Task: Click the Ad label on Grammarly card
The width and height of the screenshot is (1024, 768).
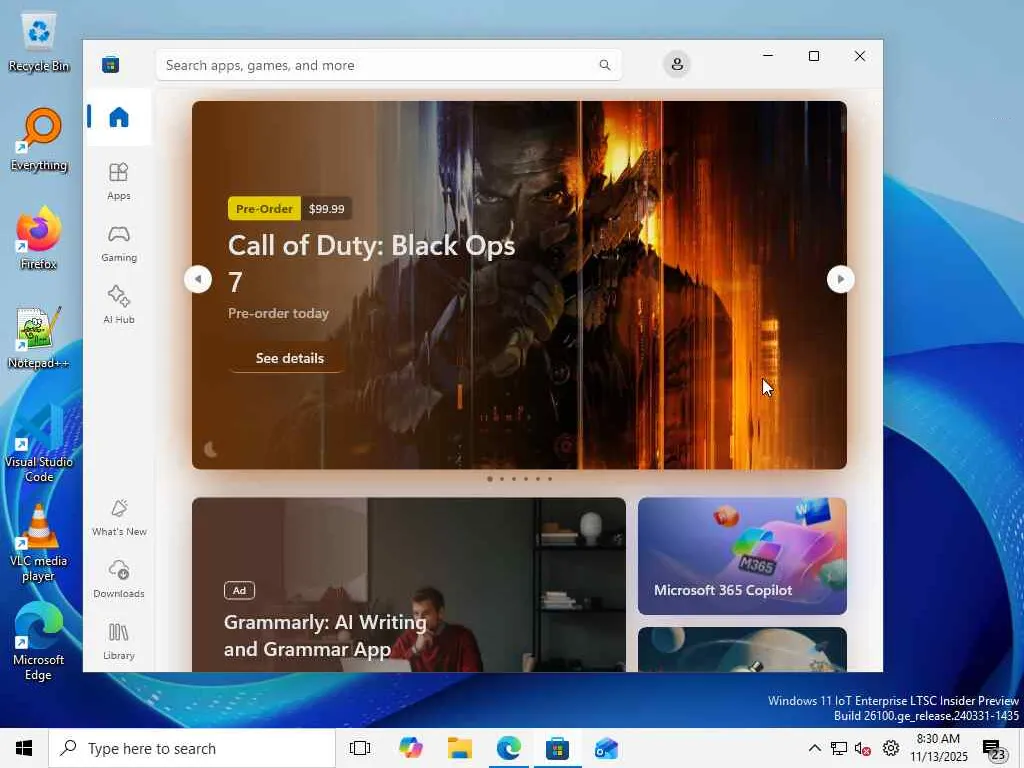Action: coord(239,590)
